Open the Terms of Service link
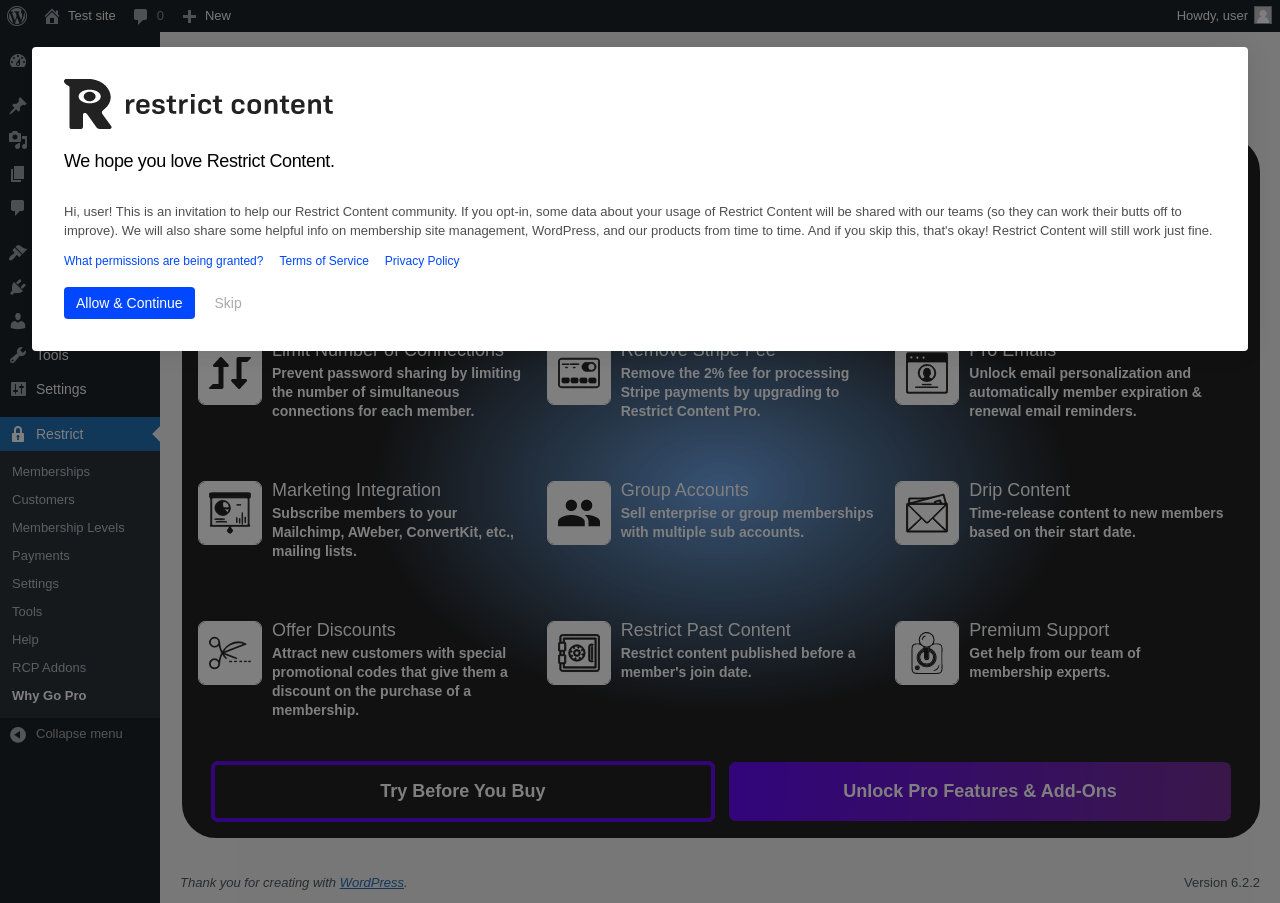The image size is (1280, 903). point(324,261)
